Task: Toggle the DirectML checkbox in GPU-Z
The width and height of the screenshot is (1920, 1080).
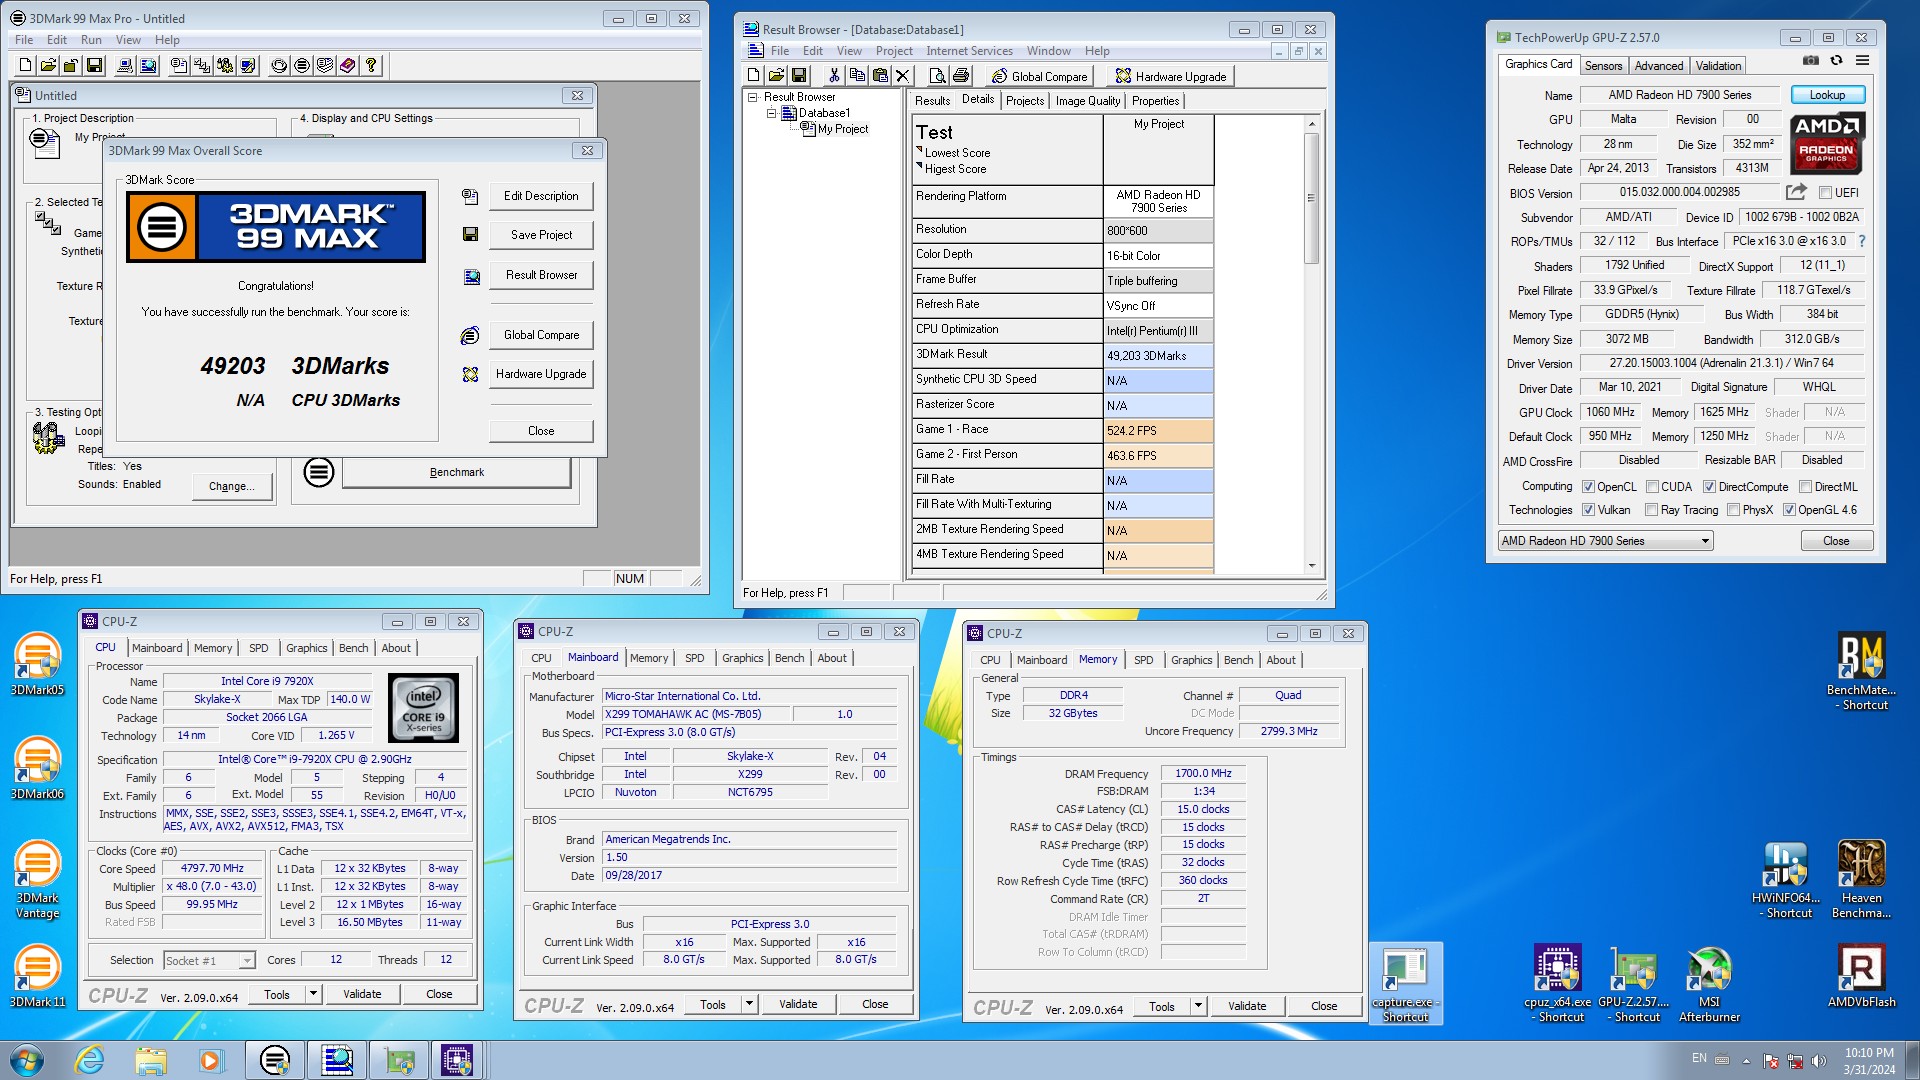Action: pyautogui.click(x=1805, y=487)
